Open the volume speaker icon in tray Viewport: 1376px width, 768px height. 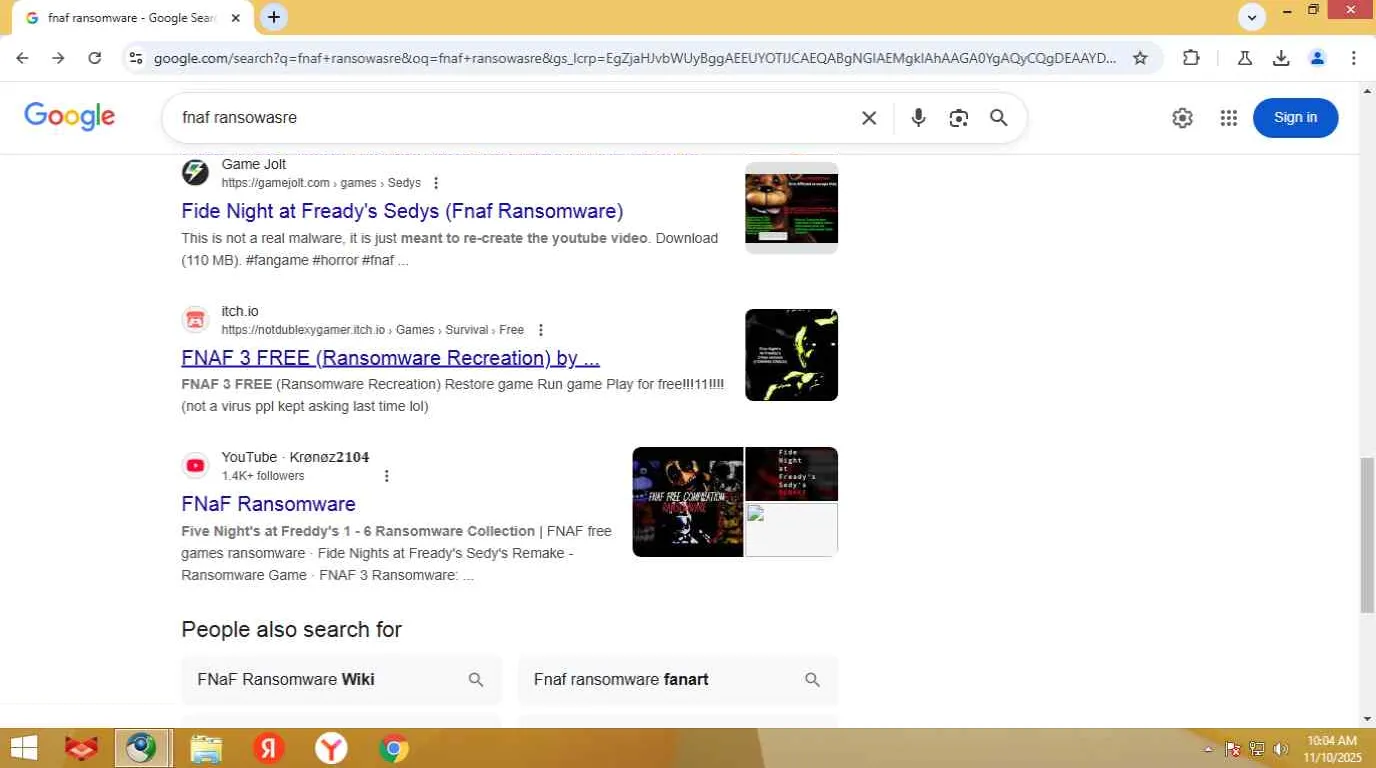click(1281, 749)
